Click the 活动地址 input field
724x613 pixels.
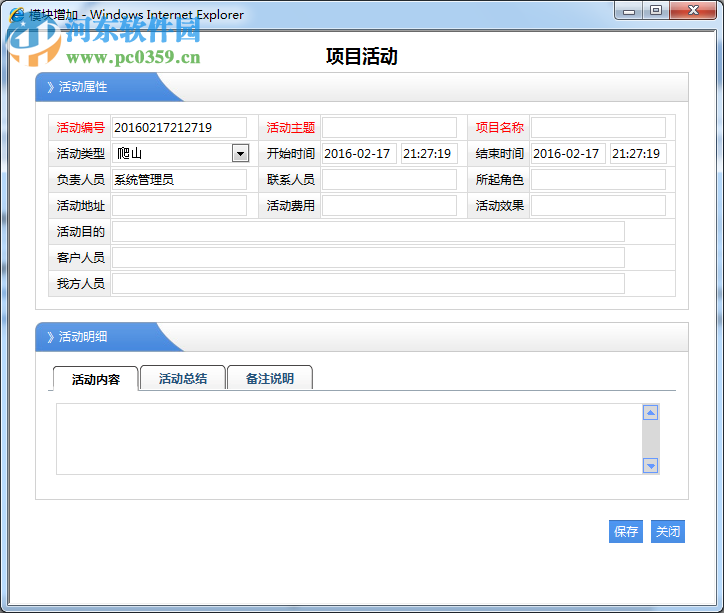[x=179, y=205]
